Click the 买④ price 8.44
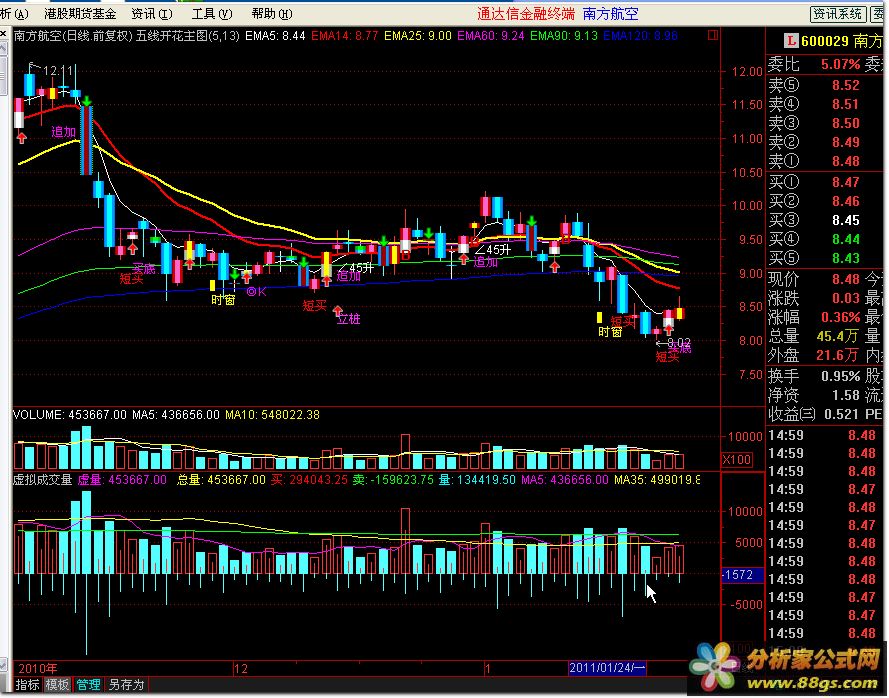The width and height of the screenshot is (889, 698). pyautogui.click(x=845, y=239)
